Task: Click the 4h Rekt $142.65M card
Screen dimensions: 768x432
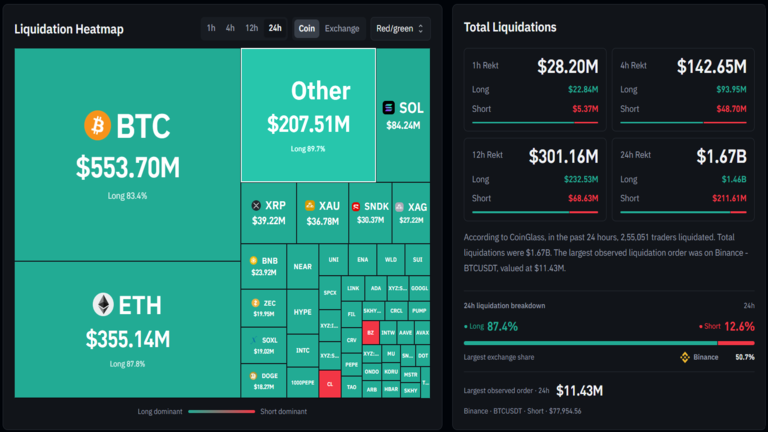Action: coord(683,90)
